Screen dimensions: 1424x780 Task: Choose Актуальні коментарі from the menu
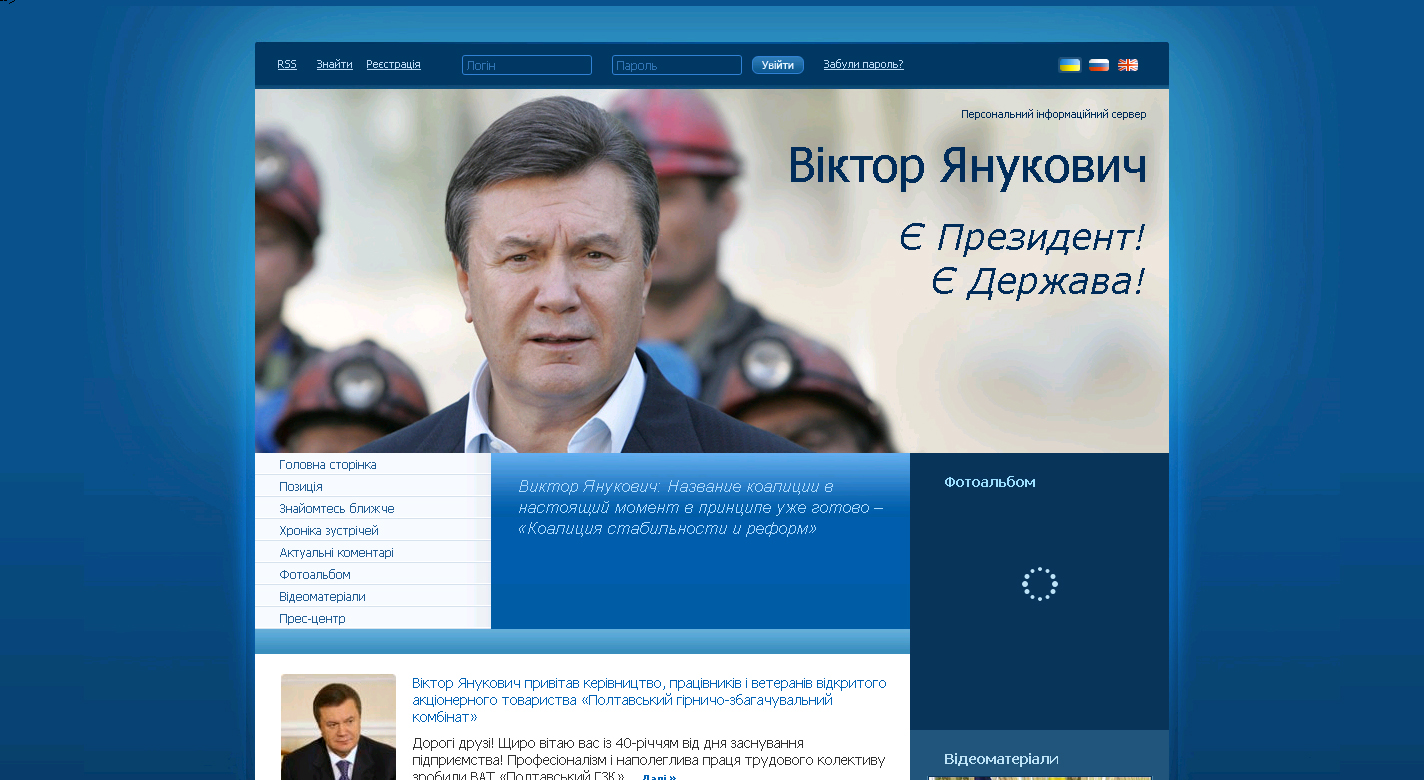coord(336,553)
